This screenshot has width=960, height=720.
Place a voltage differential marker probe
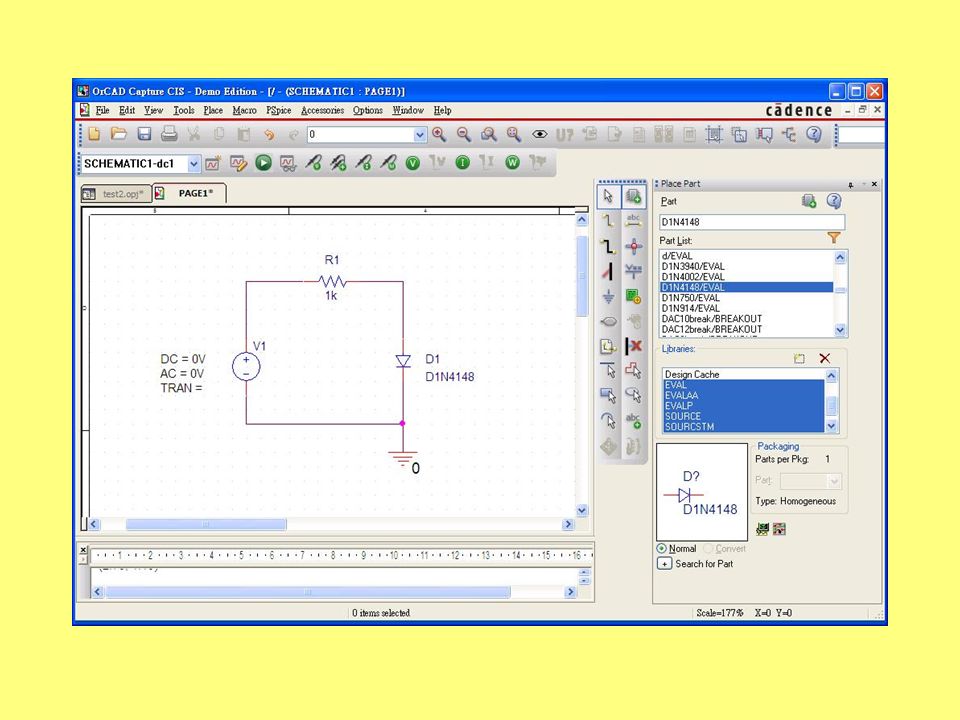point(338,163)
